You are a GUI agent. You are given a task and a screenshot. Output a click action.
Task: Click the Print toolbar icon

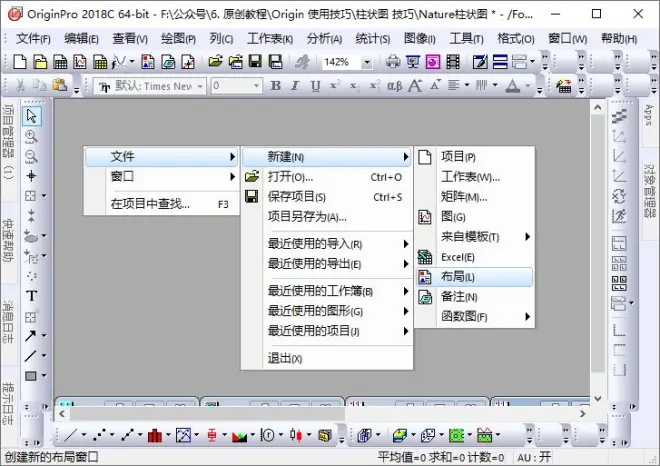coord(393,62)
